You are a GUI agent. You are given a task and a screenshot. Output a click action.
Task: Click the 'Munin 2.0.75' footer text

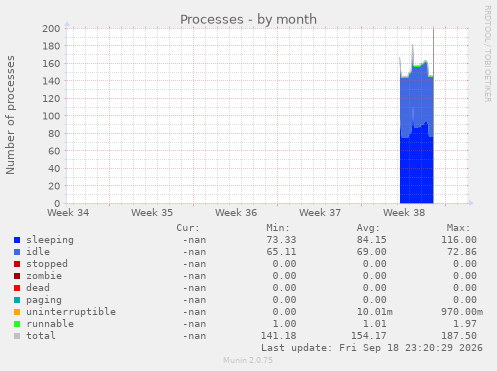pos(248,360)
